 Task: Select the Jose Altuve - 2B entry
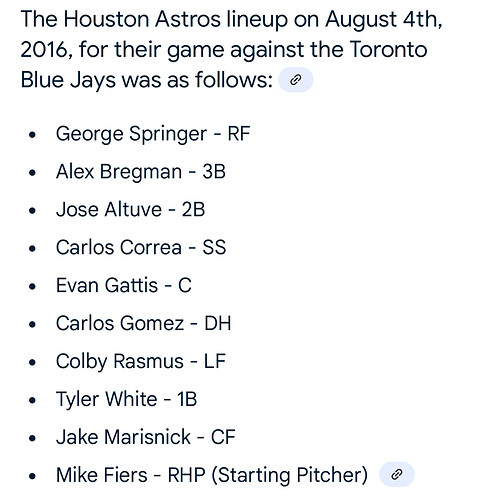(130, 210)
